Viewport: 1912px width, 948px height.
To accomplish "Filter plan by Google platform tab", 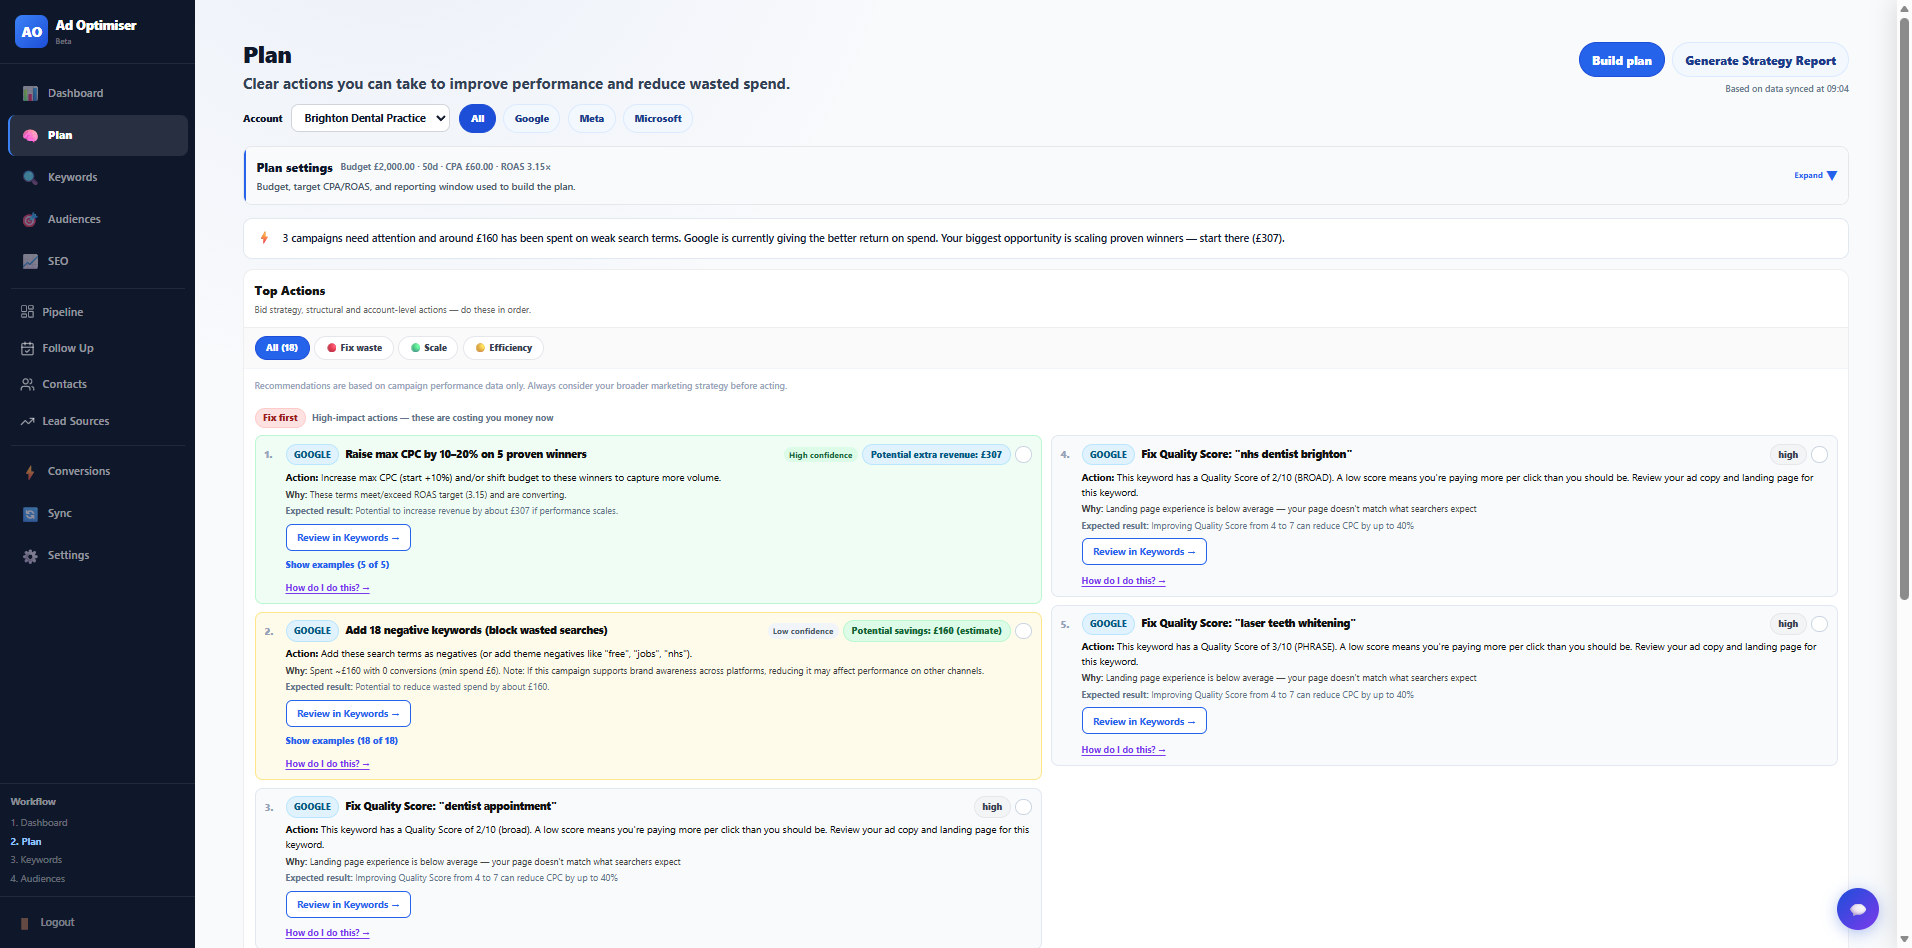I will [531, 118].
